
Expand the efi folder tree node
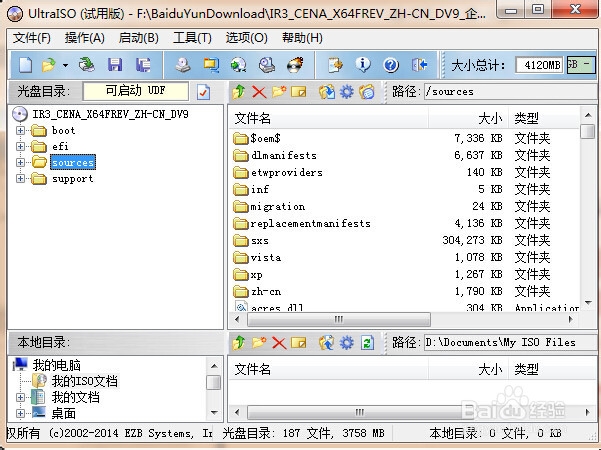[20, 146]
